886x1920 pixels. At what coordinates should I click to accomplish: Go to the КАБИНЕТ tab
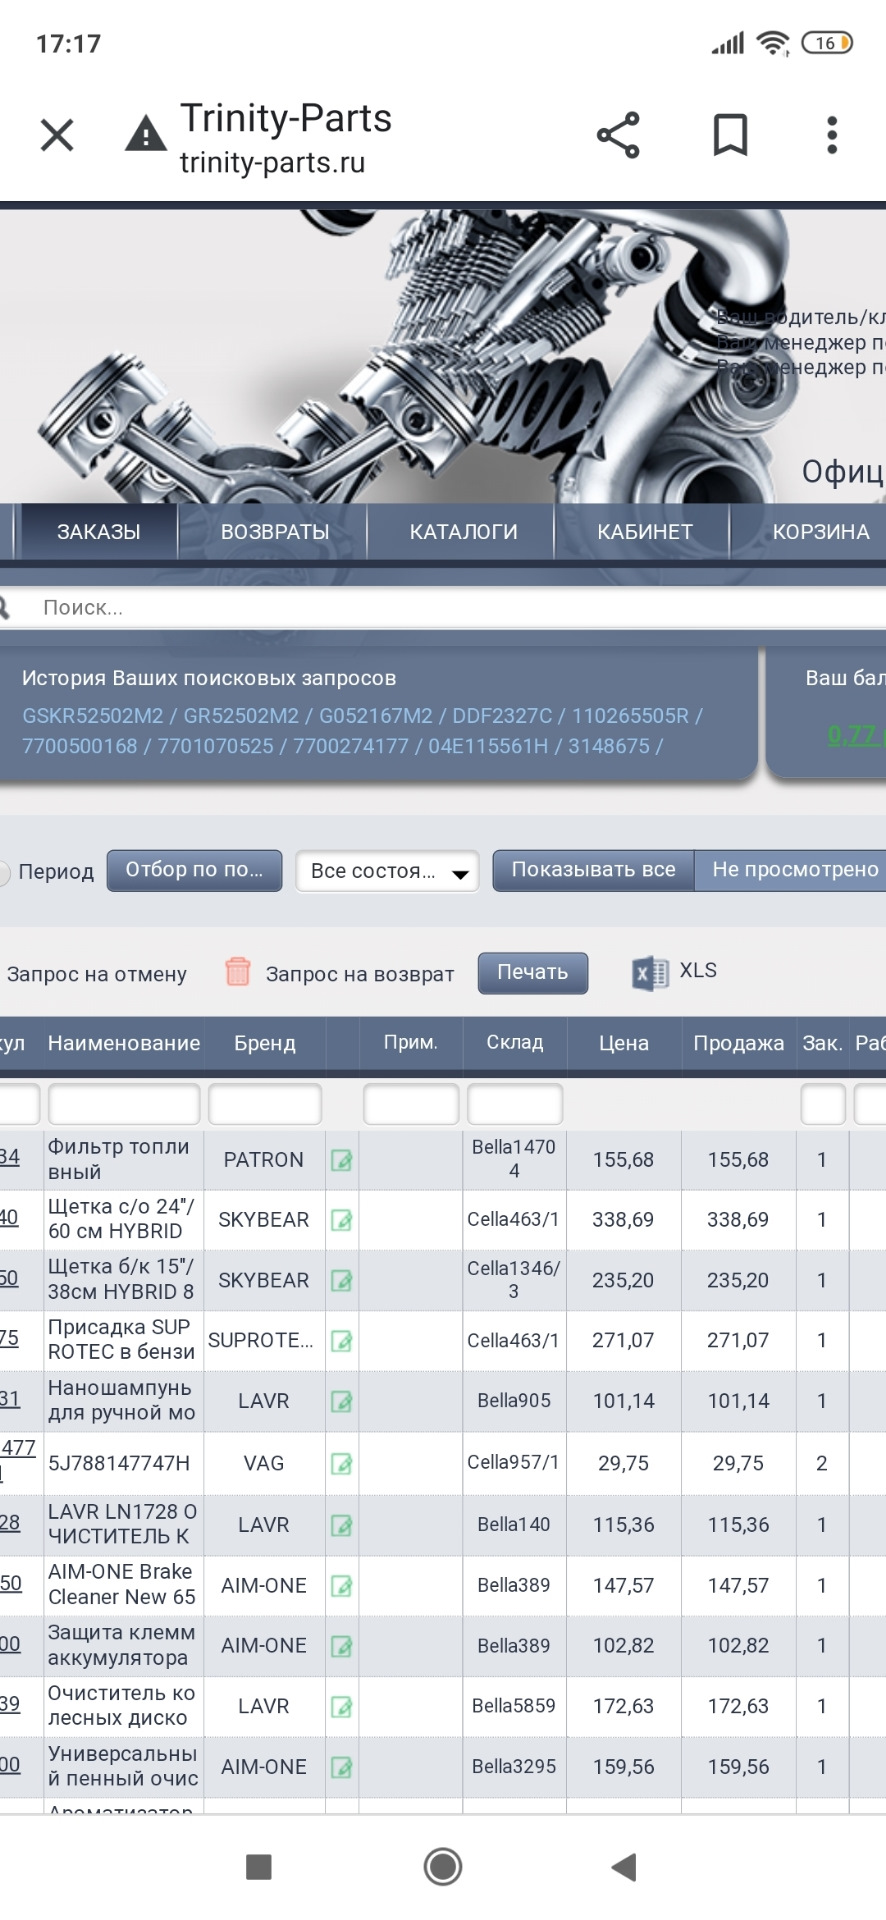645,532
